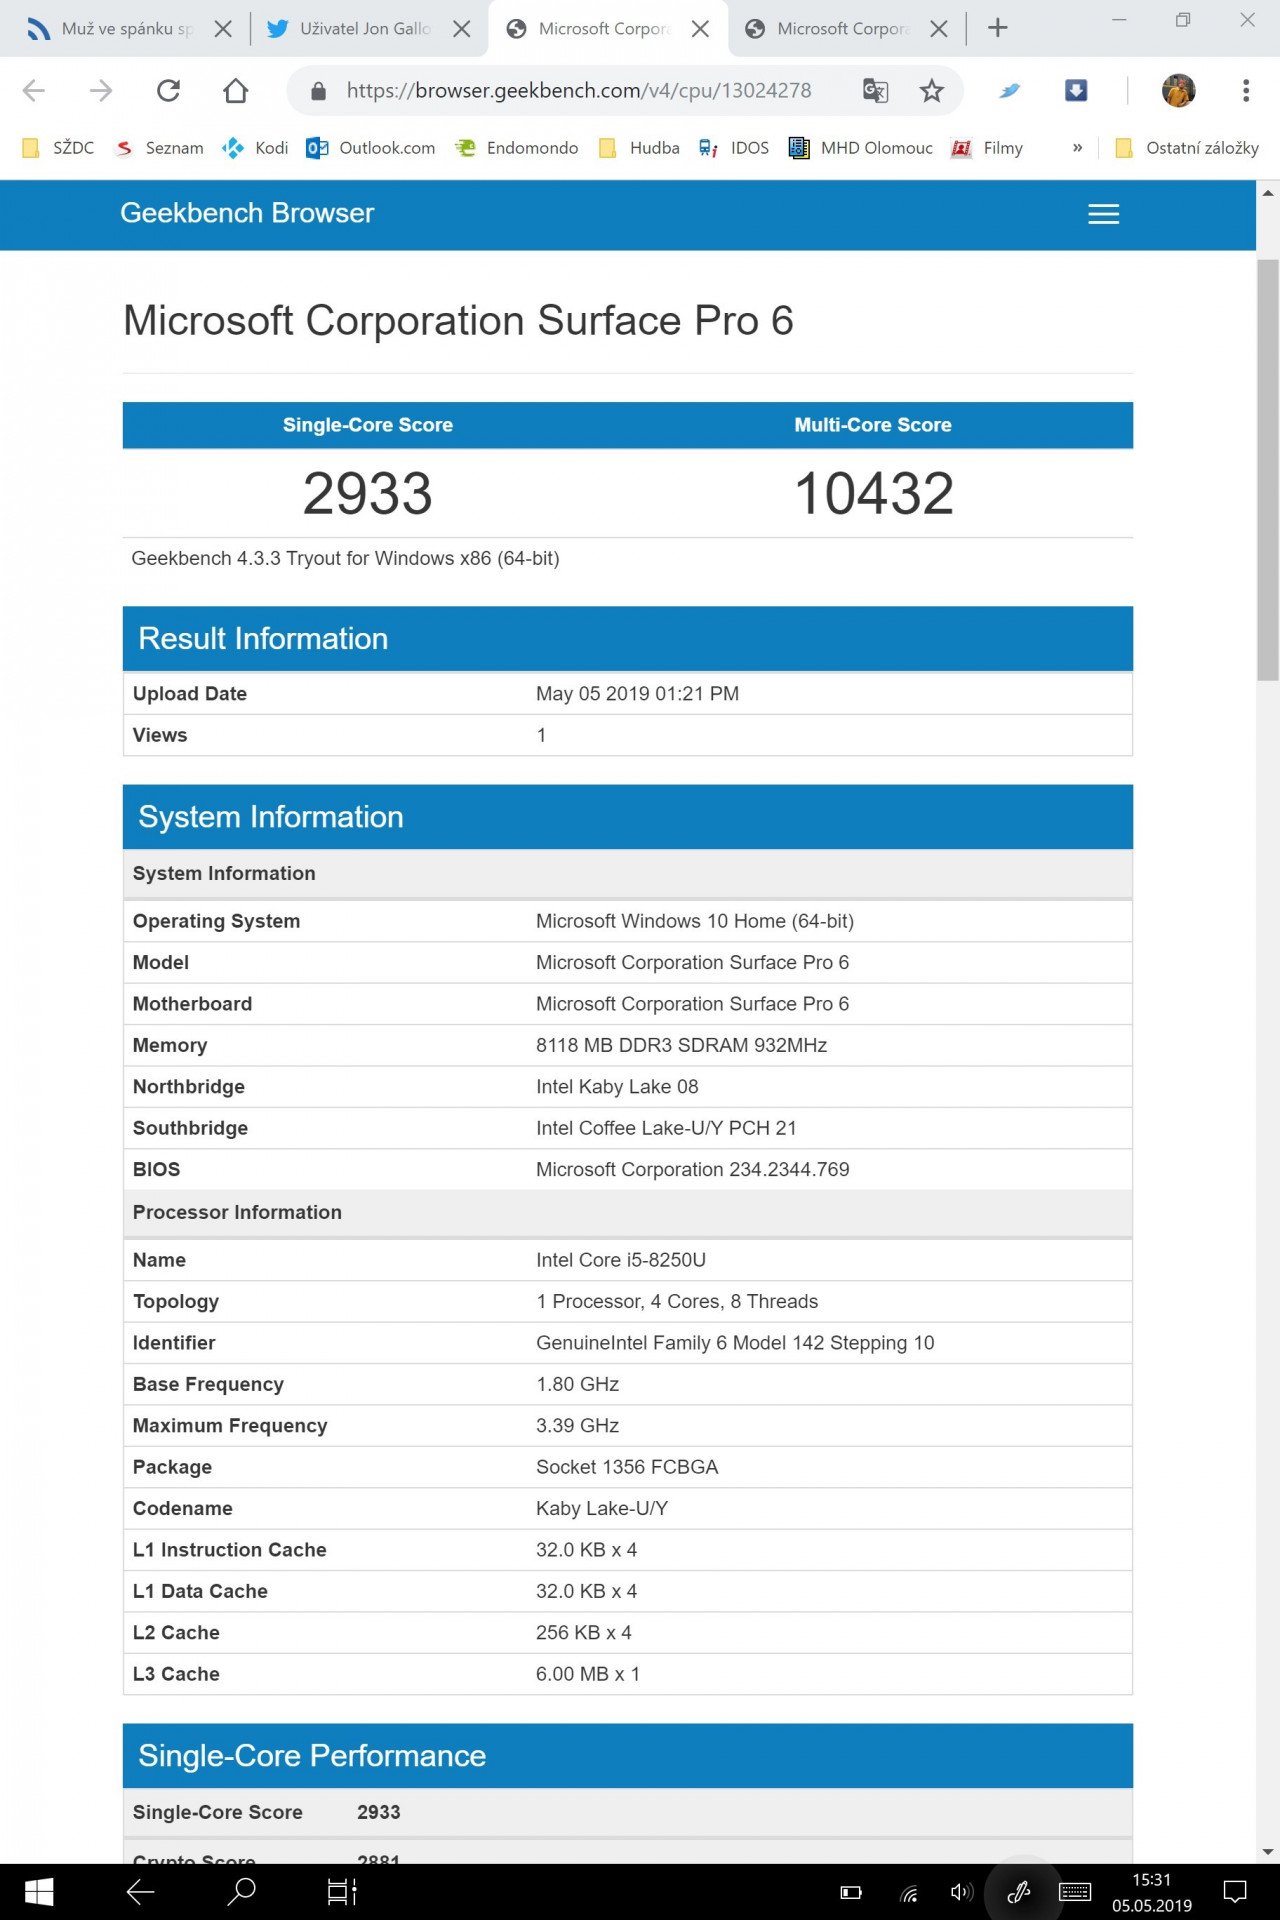Go back to the previous page
The image size is (1280, 1920).
tap(34, 91)
